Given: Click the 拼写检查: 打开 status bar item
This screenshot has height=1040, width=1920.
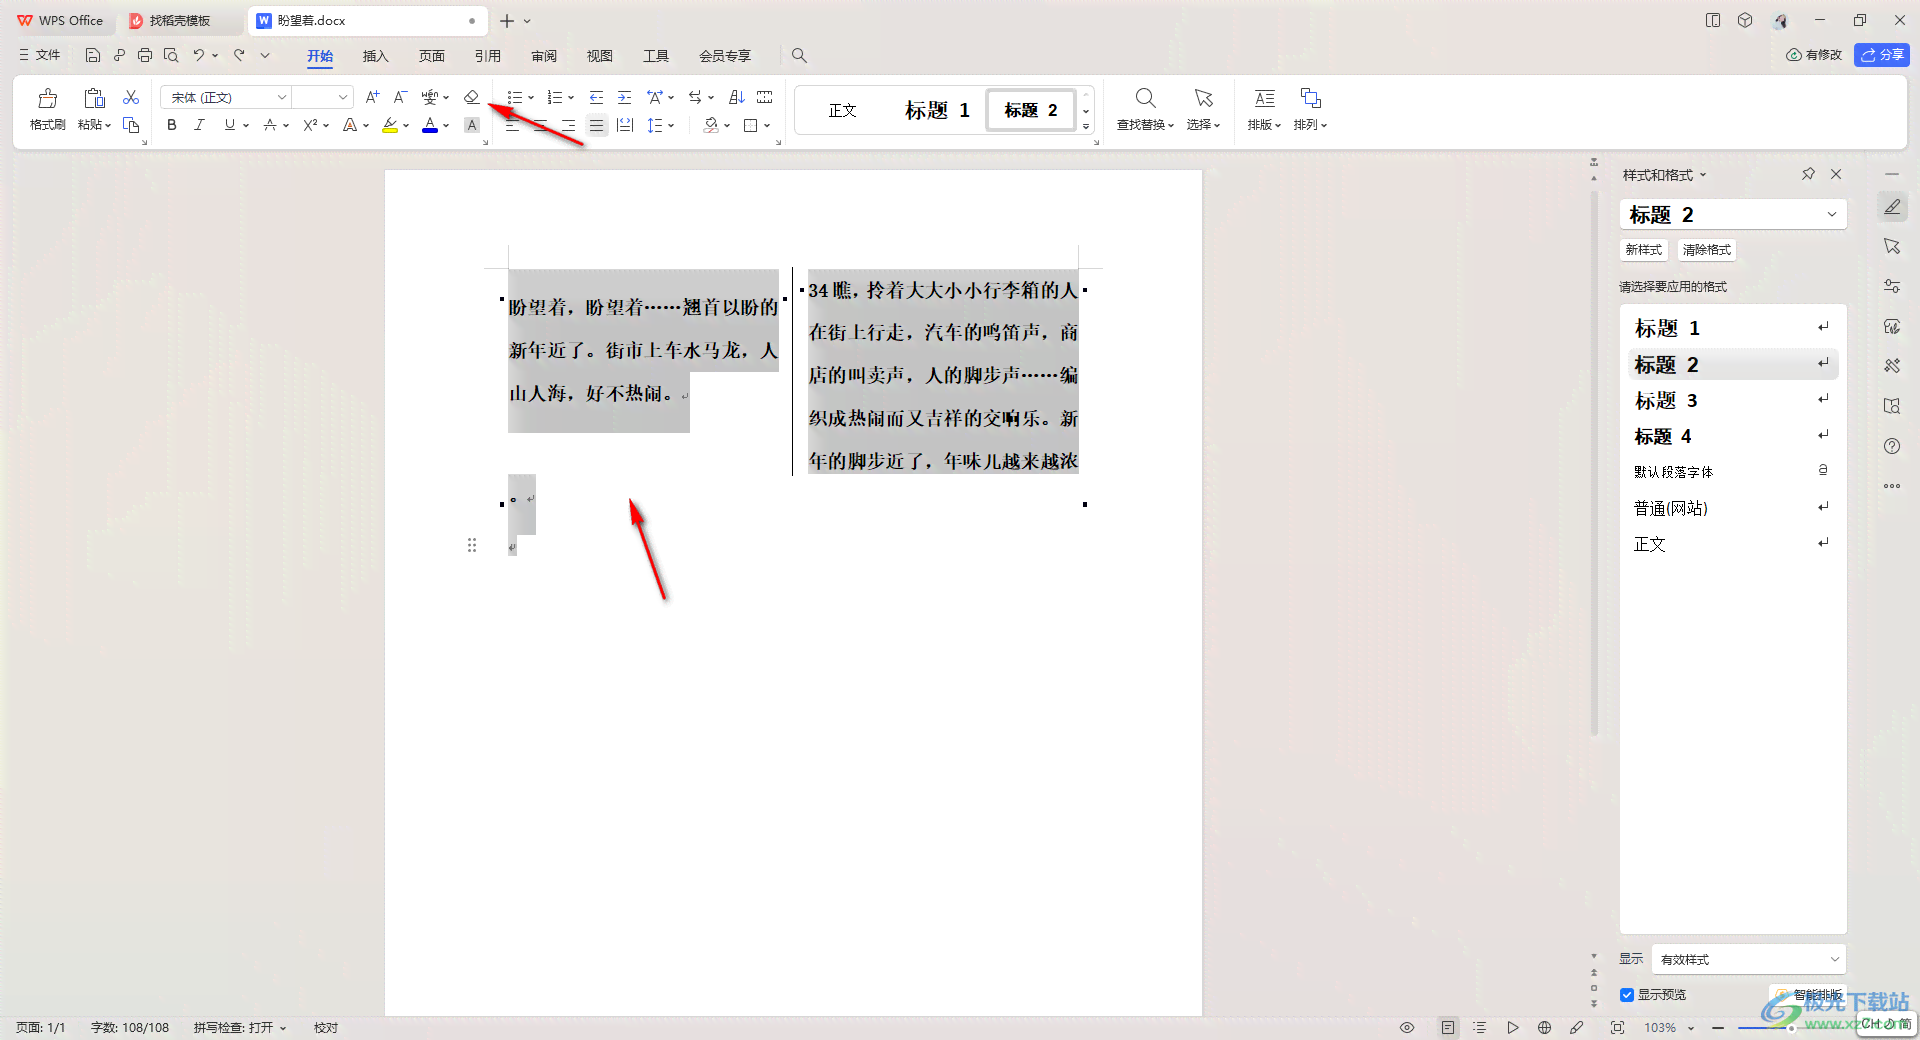Looking at the screenshot, I should pos(240,1027).
